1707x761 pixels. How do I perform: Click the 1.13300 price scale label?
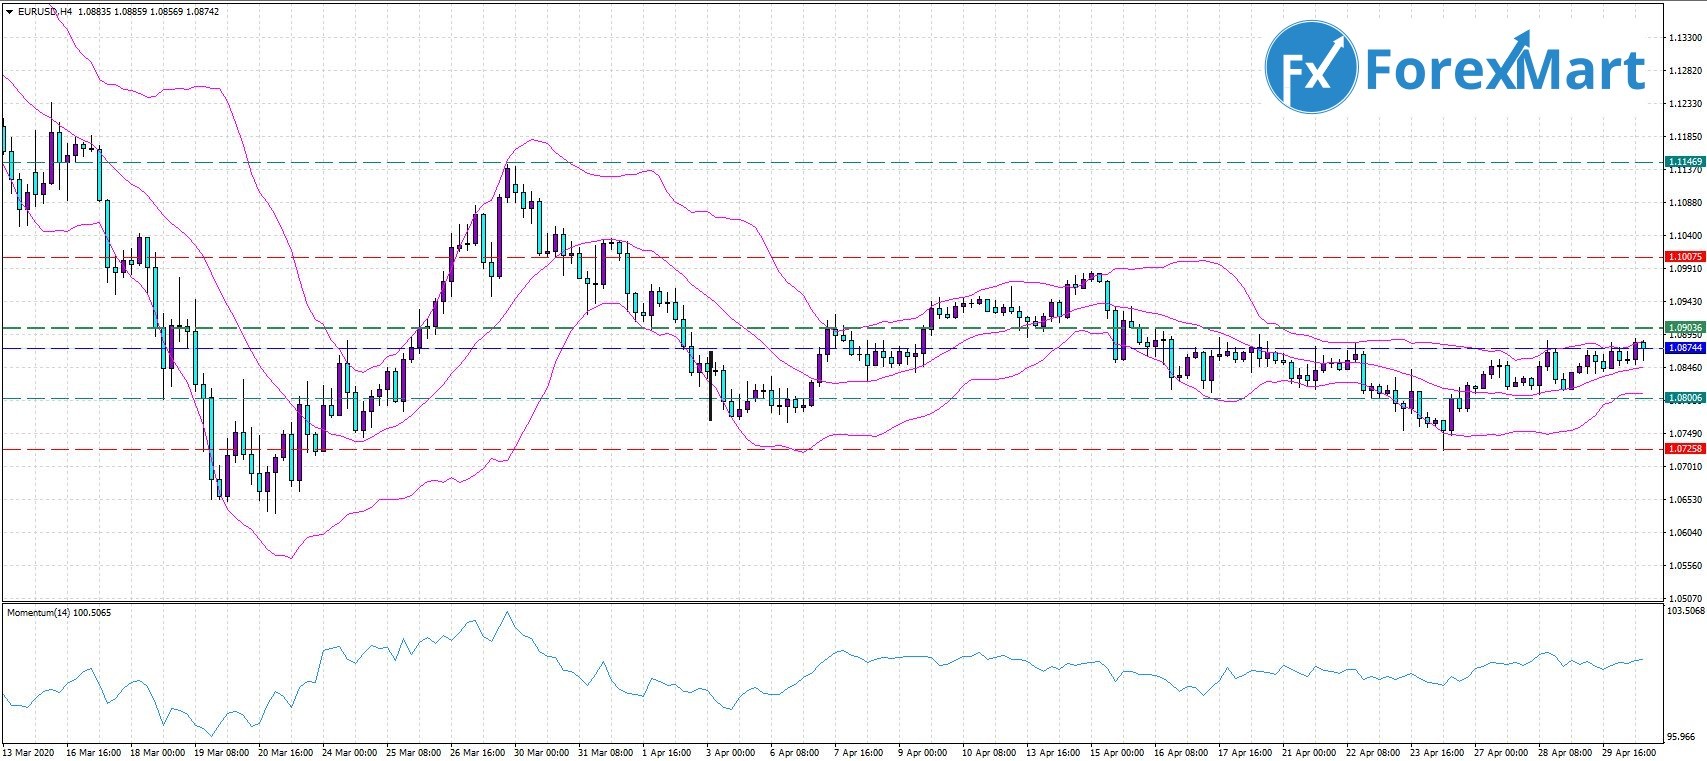(x=1685, y=38)
